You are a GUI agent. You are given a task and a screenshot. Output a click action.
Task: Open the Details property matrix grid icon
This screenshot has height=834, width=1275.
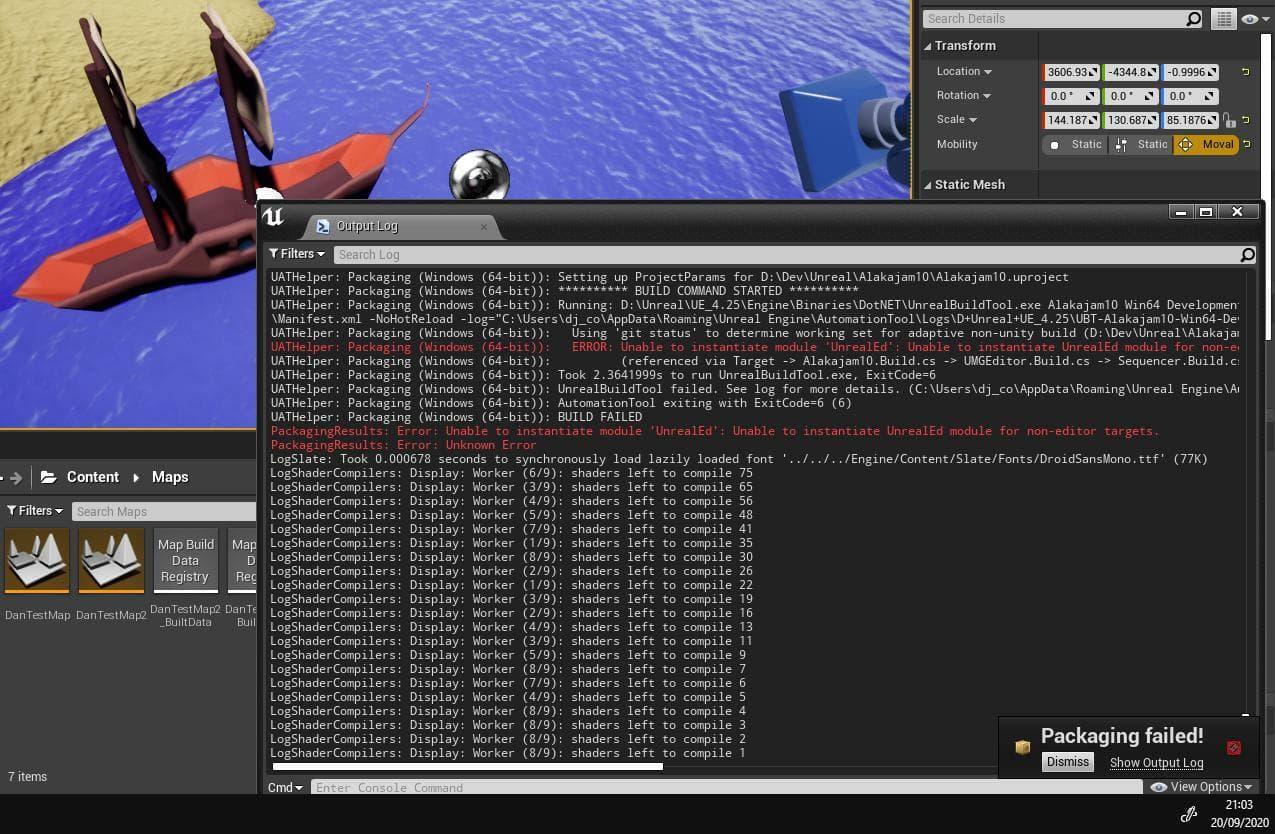[1222, 19]
